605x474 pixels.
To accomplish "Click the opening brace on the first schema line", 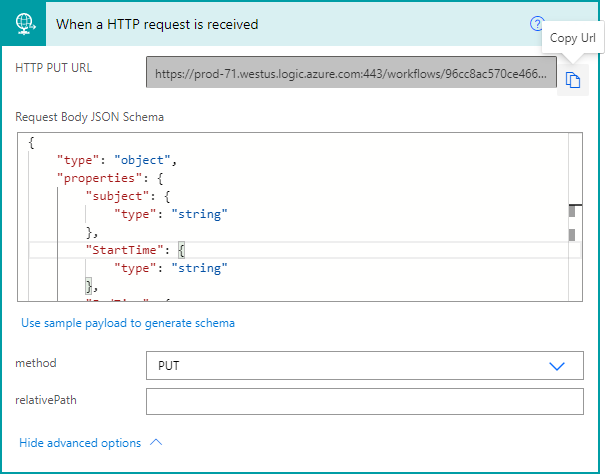I will tap(32, 142).
